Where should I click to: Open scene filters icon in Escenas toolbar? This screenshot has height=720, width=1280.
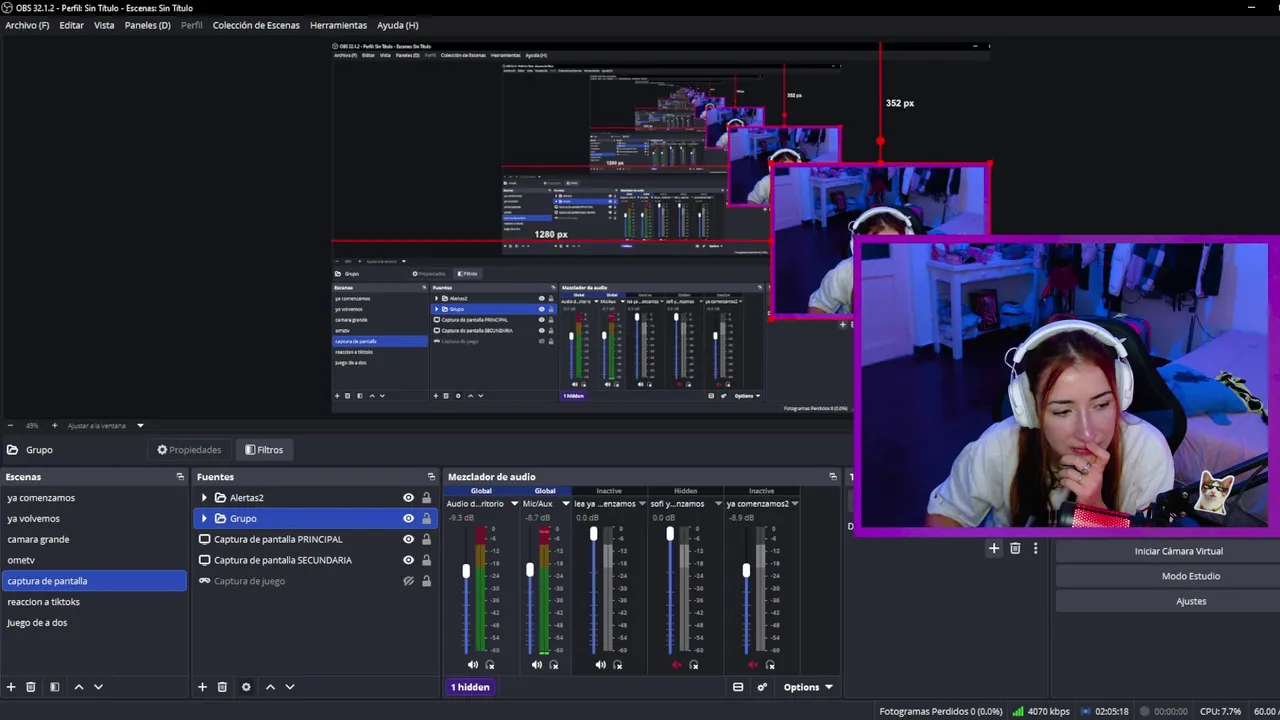pyautogui.click(x=54, y=687)
